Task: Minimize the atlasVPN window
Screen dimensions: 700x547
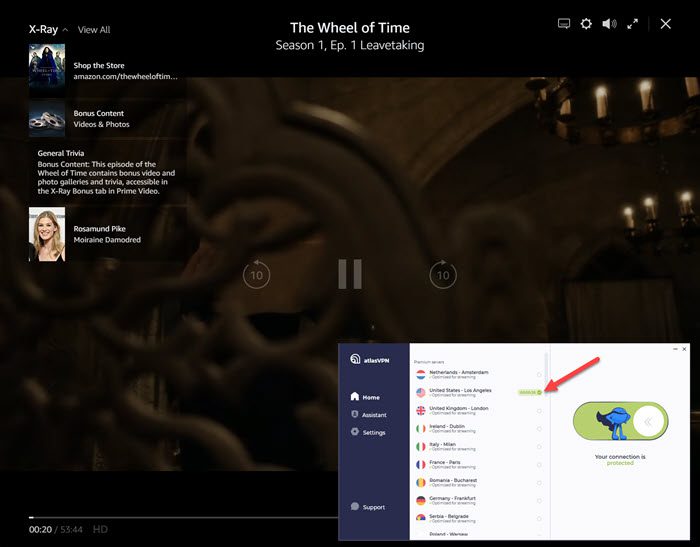Action: point(675,349)
